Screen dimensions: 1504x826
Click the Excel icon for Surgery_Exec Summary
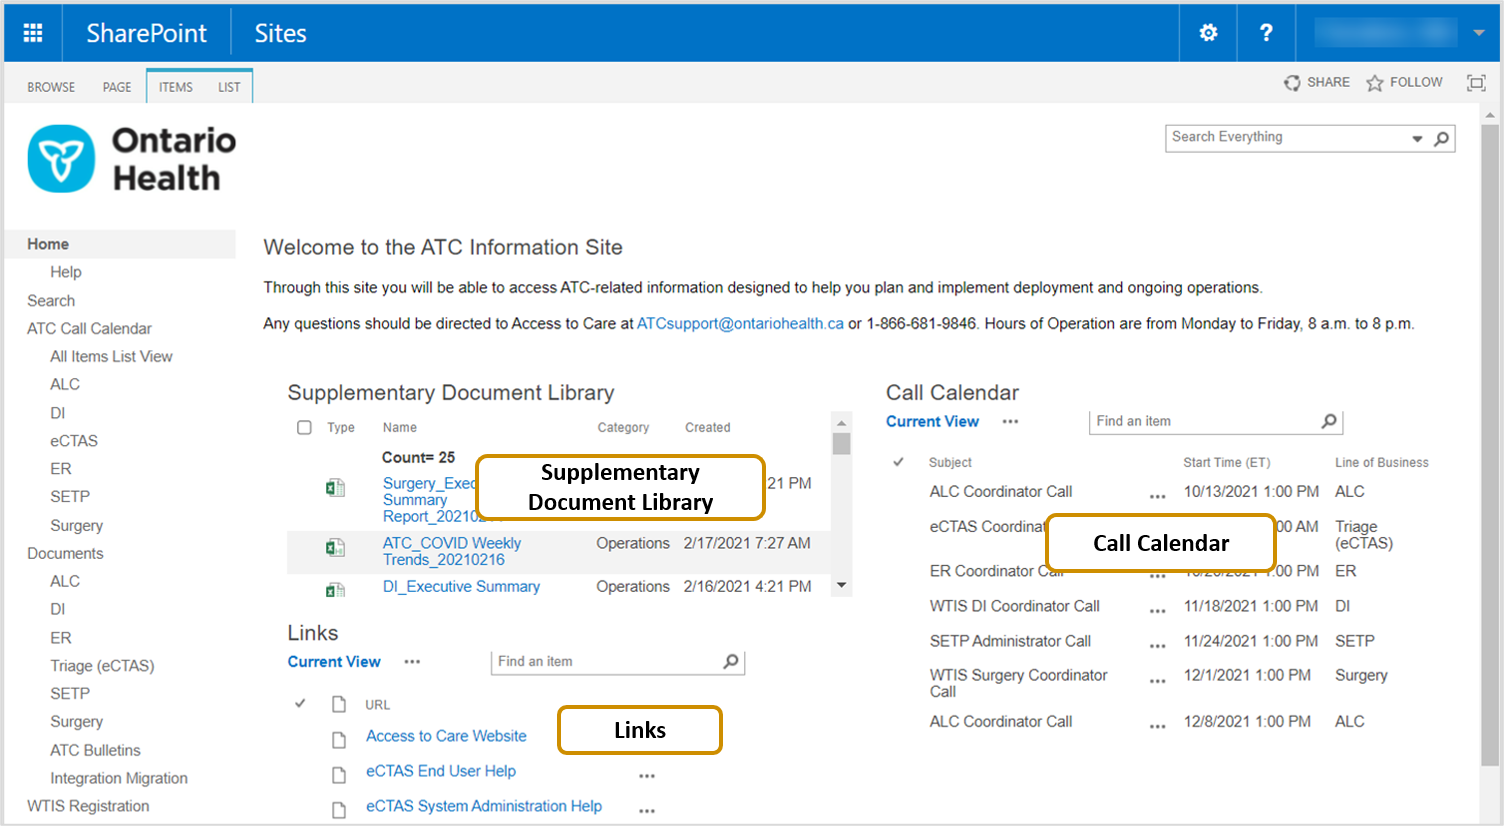tap(335, 488)
